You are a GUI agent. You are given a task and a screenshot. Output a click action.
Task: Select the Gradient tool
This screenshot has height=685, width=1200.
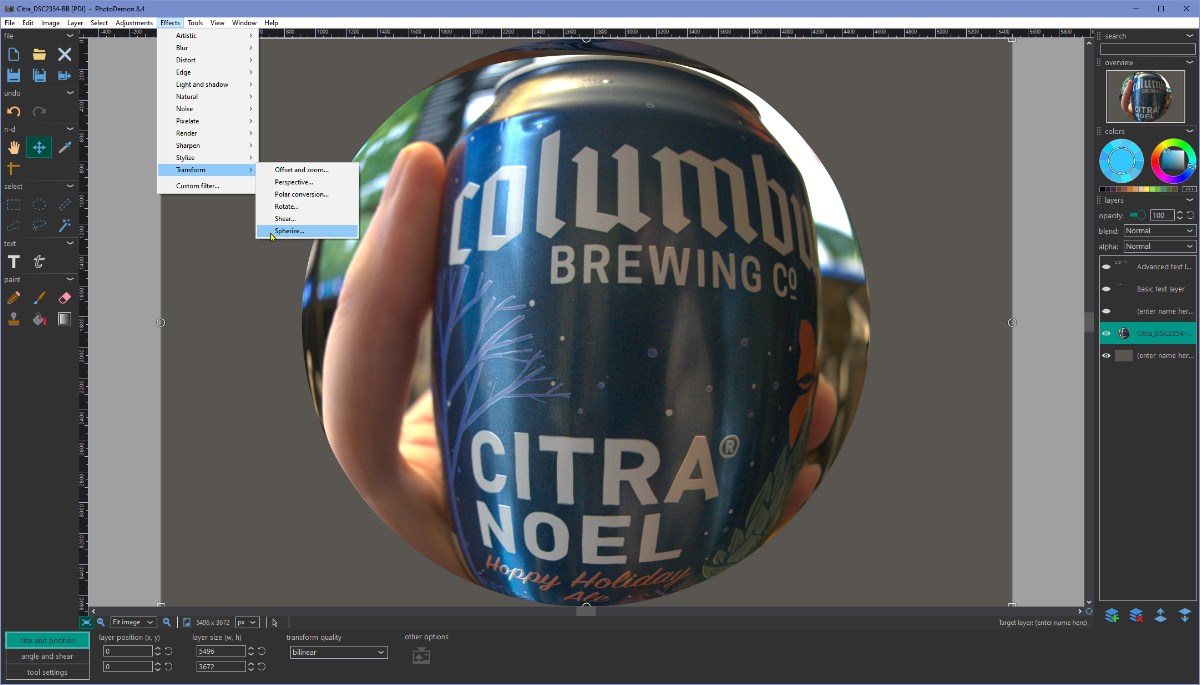[64, 319]
